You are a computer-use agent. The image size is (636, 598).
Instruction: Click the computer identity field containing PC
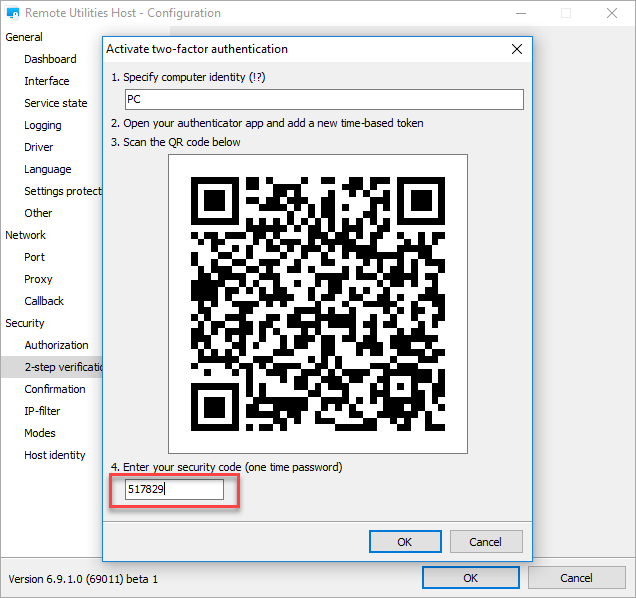click(x=324, y=99)
